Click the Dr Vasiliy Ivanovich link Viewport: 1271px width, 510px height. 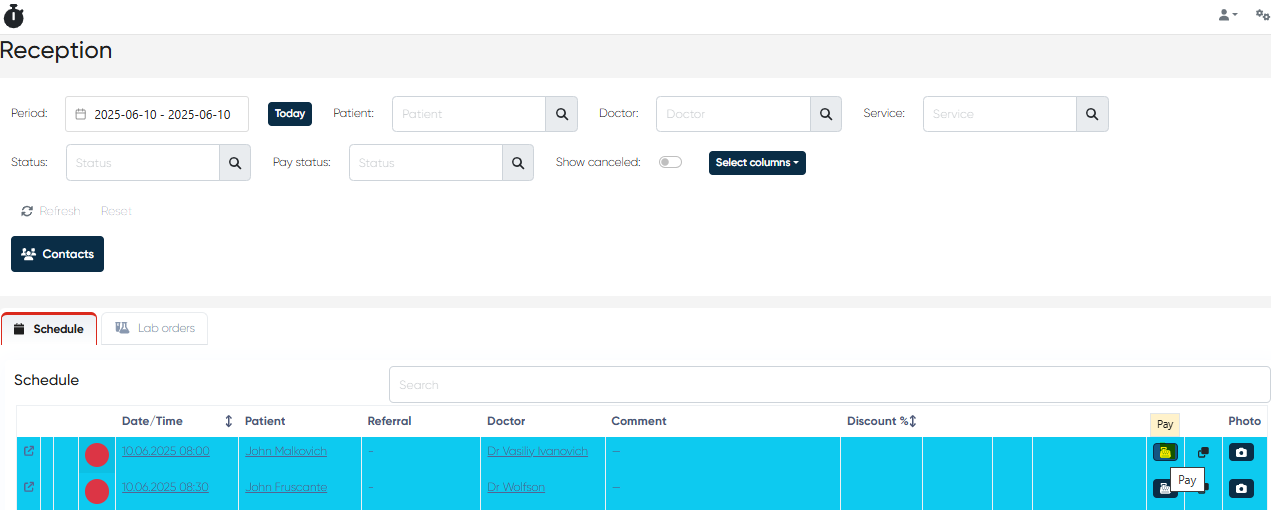[x=537, y=451]
